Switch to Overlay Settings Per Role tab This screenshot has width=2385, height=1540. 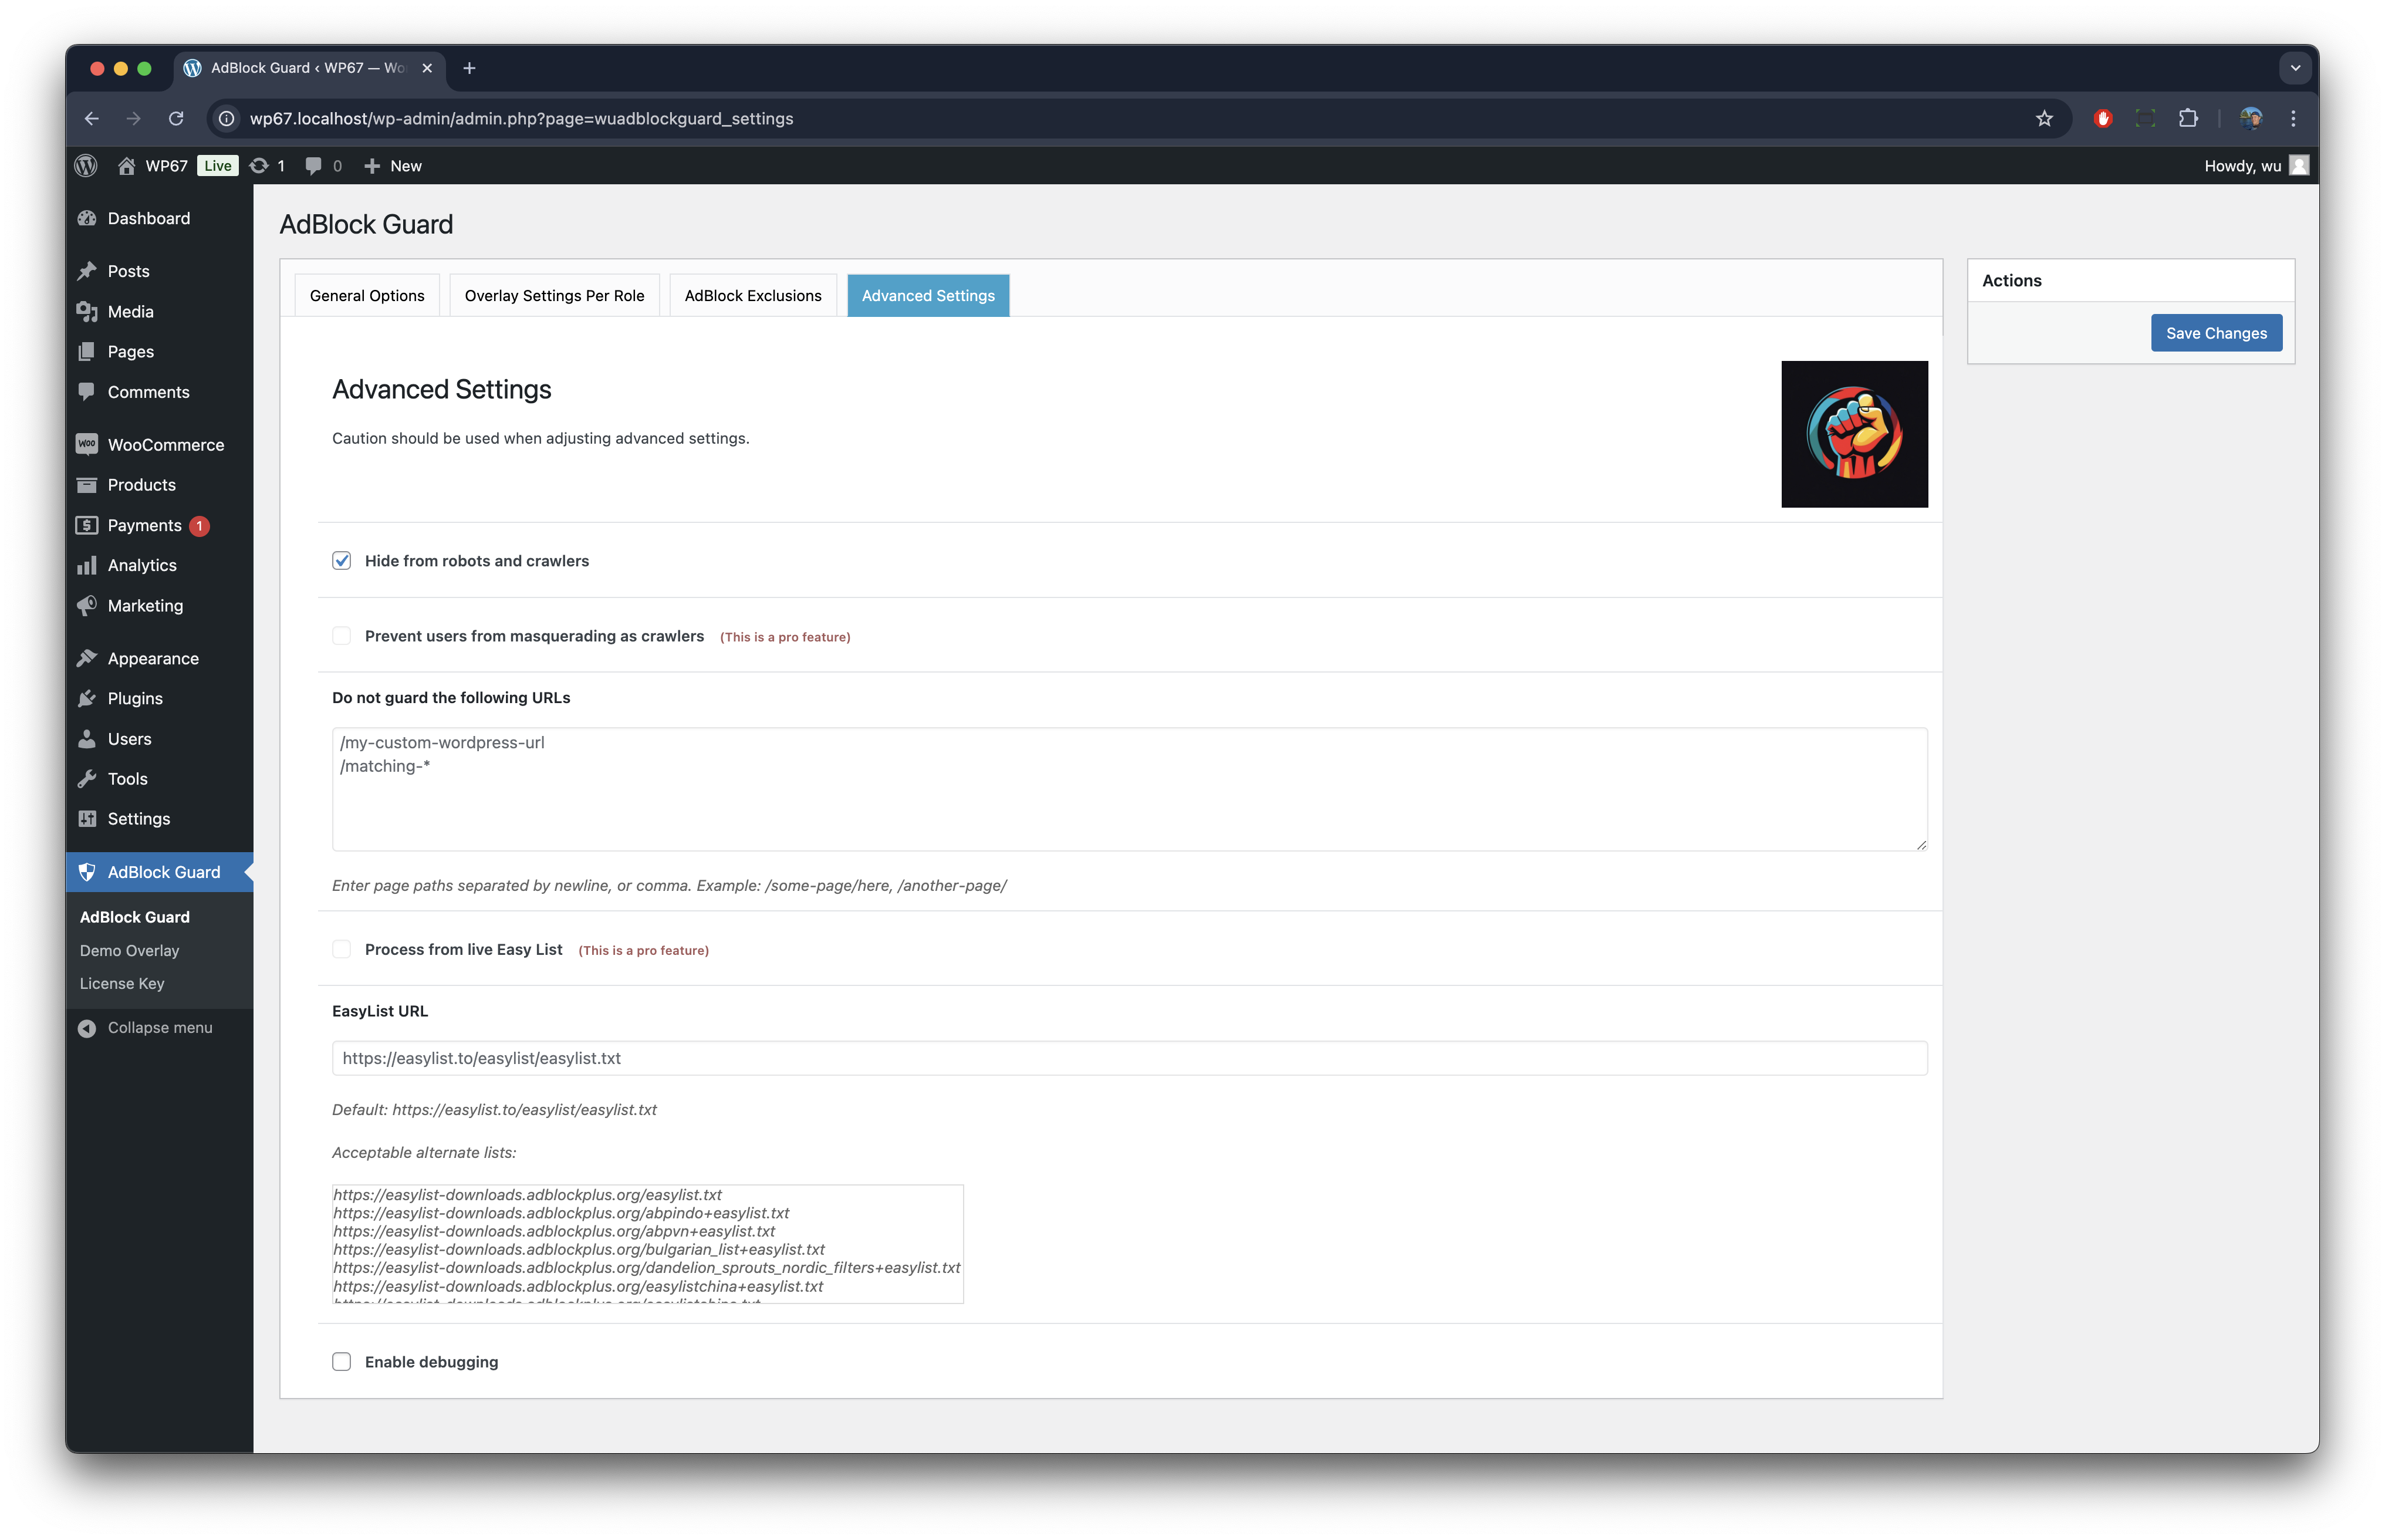coord(554,295)
